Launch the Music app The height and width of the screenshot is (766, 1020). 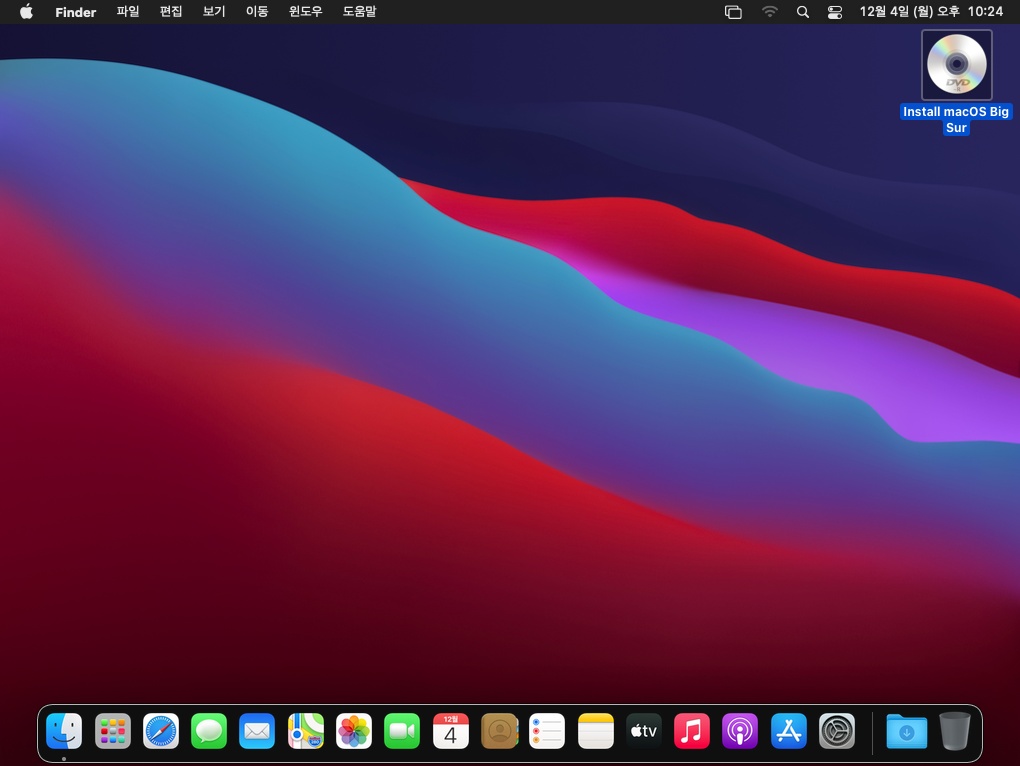pos(691,732)
